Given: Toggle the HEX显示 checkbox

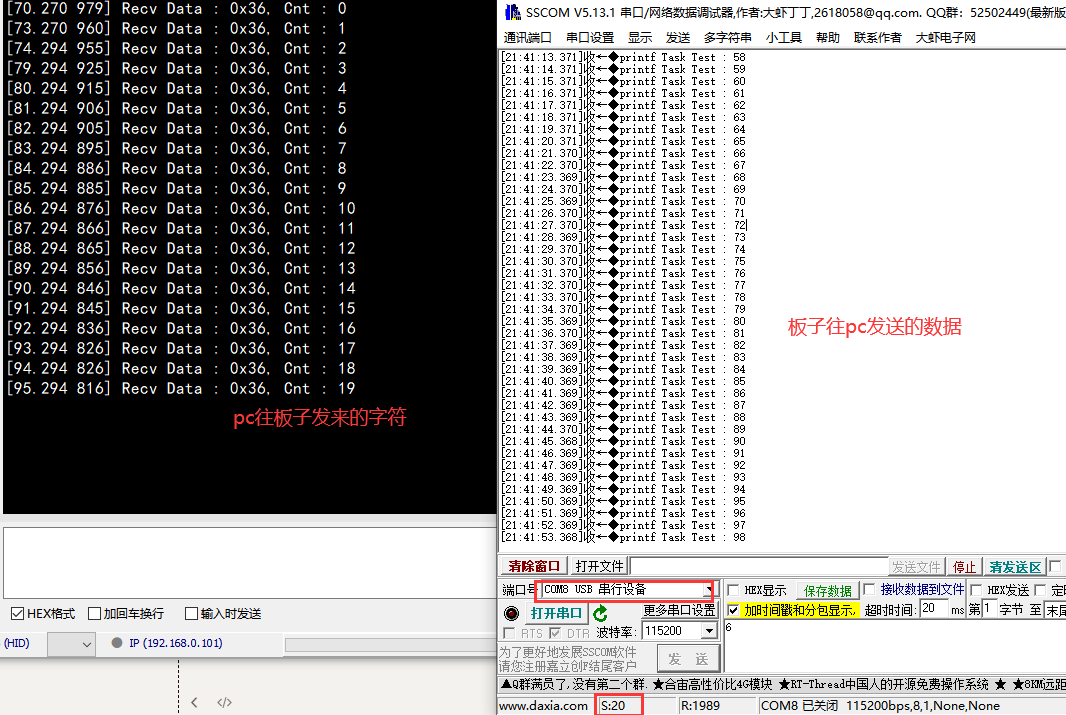Looking at the screenshot, I should pyautogui.click(x=734, y=590).
